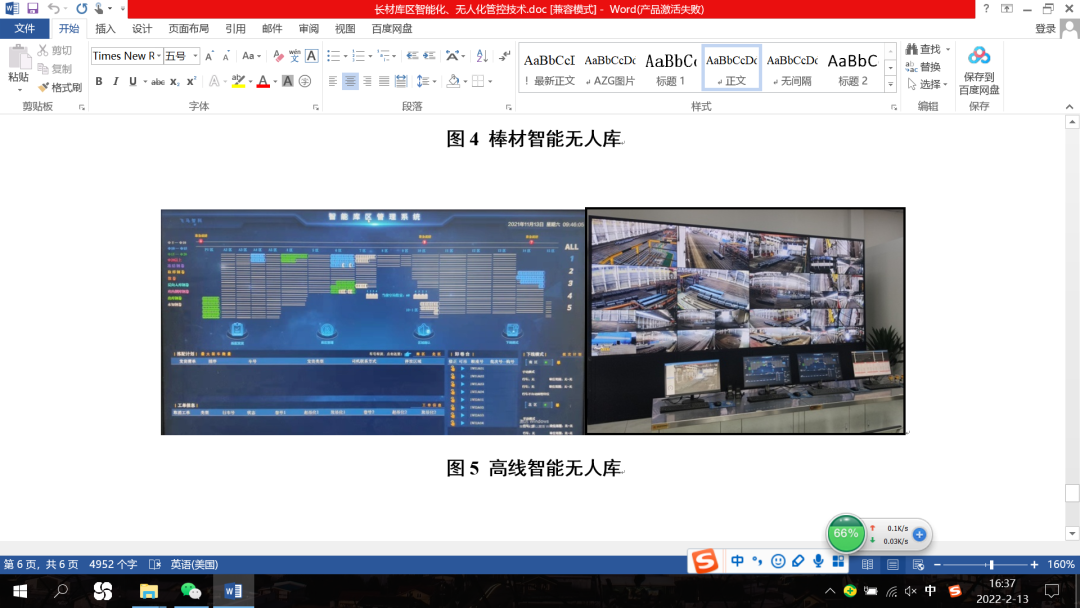Viewport: 1080px width, 608px height.
Task: Open the Times New Roman font dropdown
Action: (158, 55)
